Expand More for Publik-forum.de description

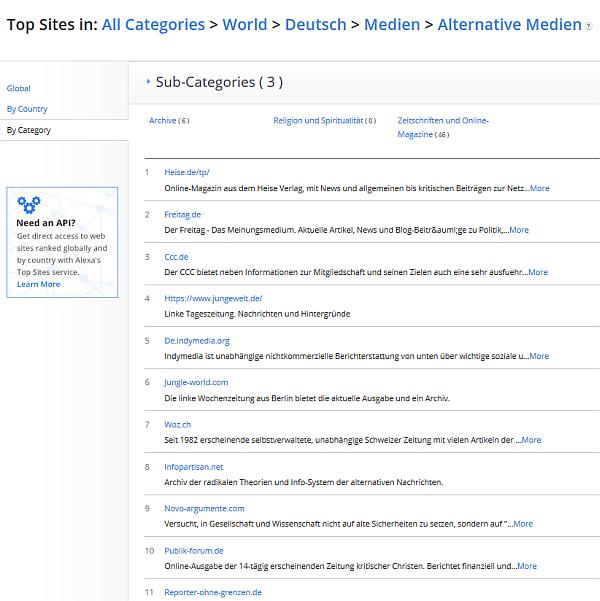[527, 566]
